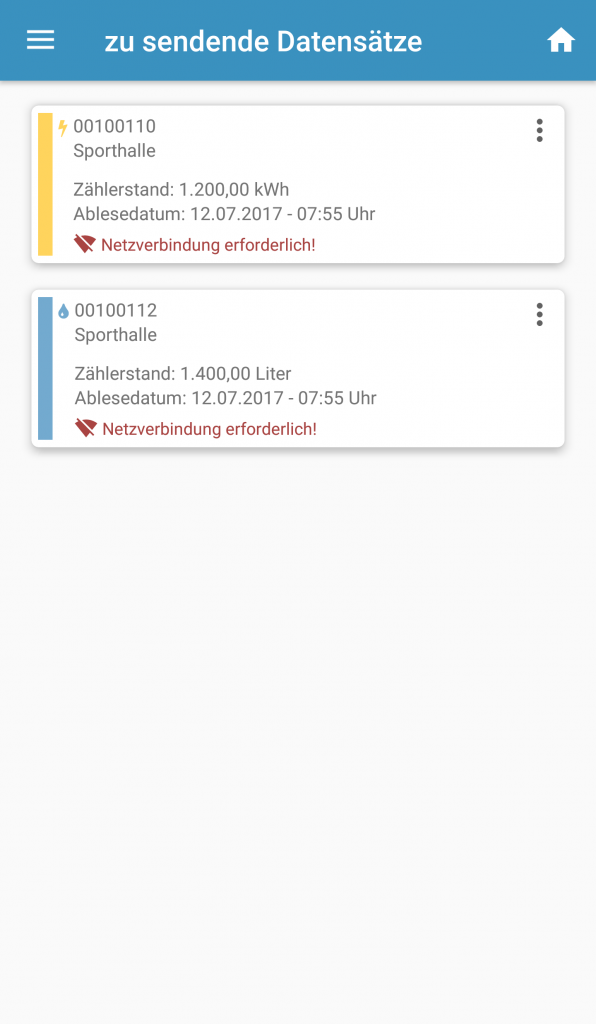Tap meter number 00100110
This screenshot has width=596, height=1024.
pyautogui.click(x=114, y=126)
